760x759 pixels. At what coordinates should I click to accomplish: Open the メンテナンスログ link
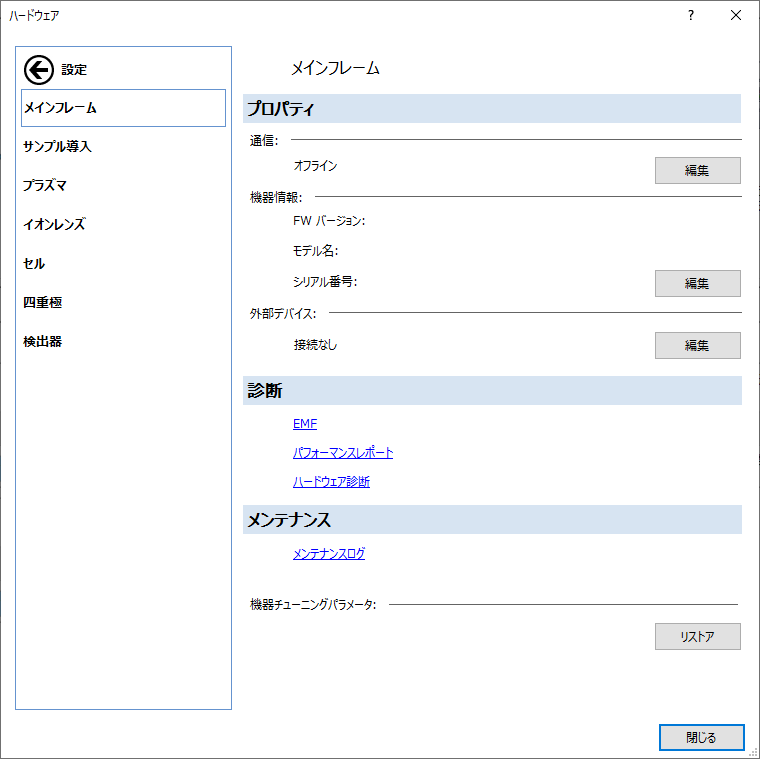(329, 553)
